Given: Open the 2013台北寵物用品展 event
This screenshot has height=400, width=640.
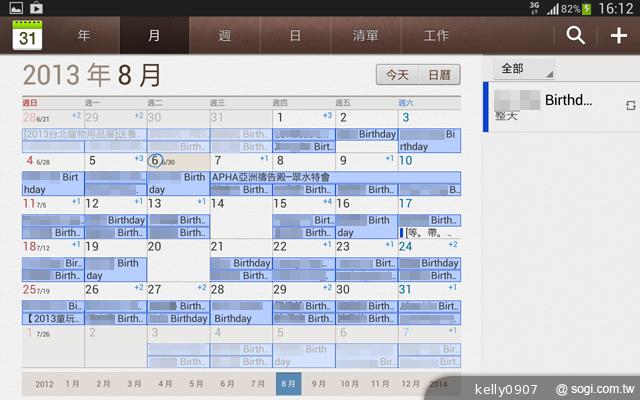Looking at the screenshot, I should coord(84,134).
